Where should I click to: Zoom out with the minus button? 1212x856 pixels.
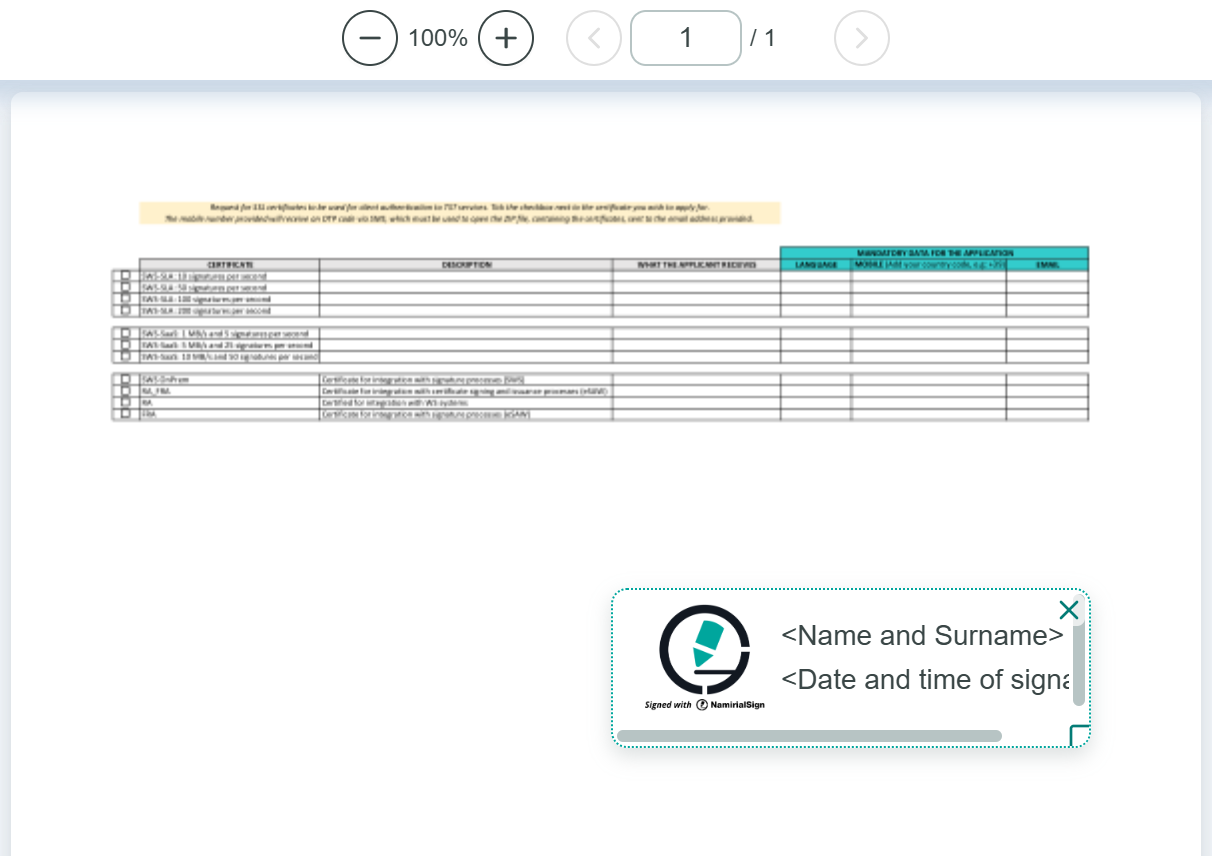pos(370,38)
